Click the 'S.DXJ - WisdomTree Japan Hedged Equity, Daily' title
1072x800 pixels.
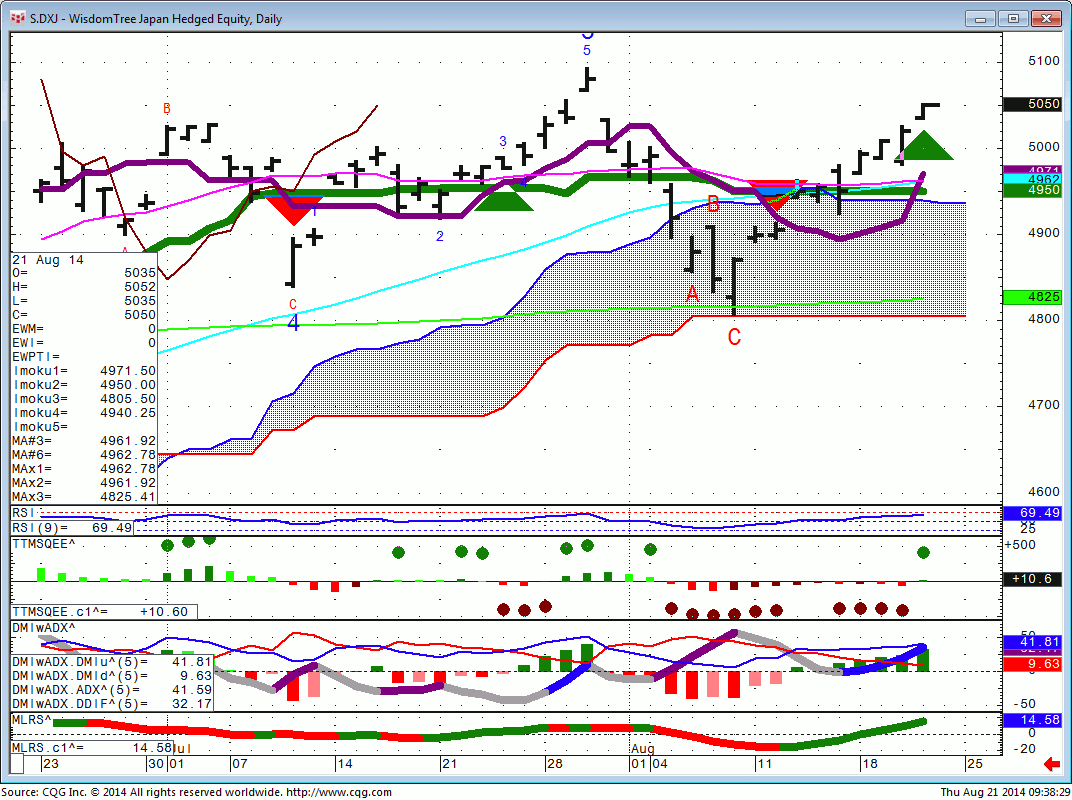156,18
